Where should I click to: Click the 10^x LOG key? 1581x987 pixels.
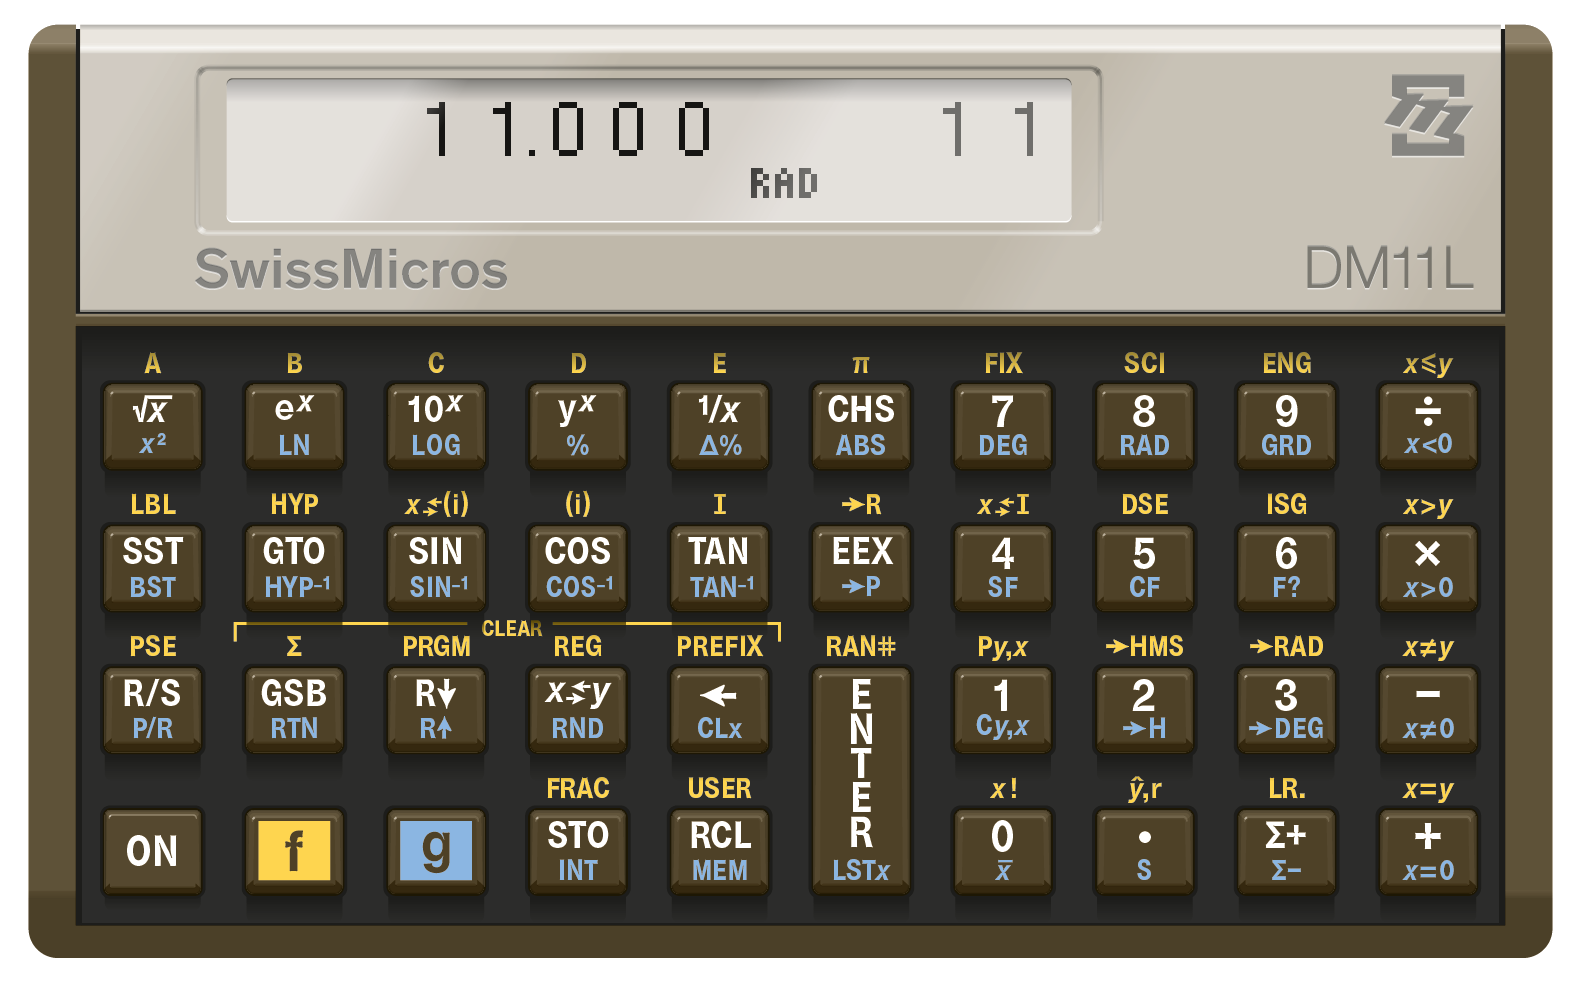436,426
